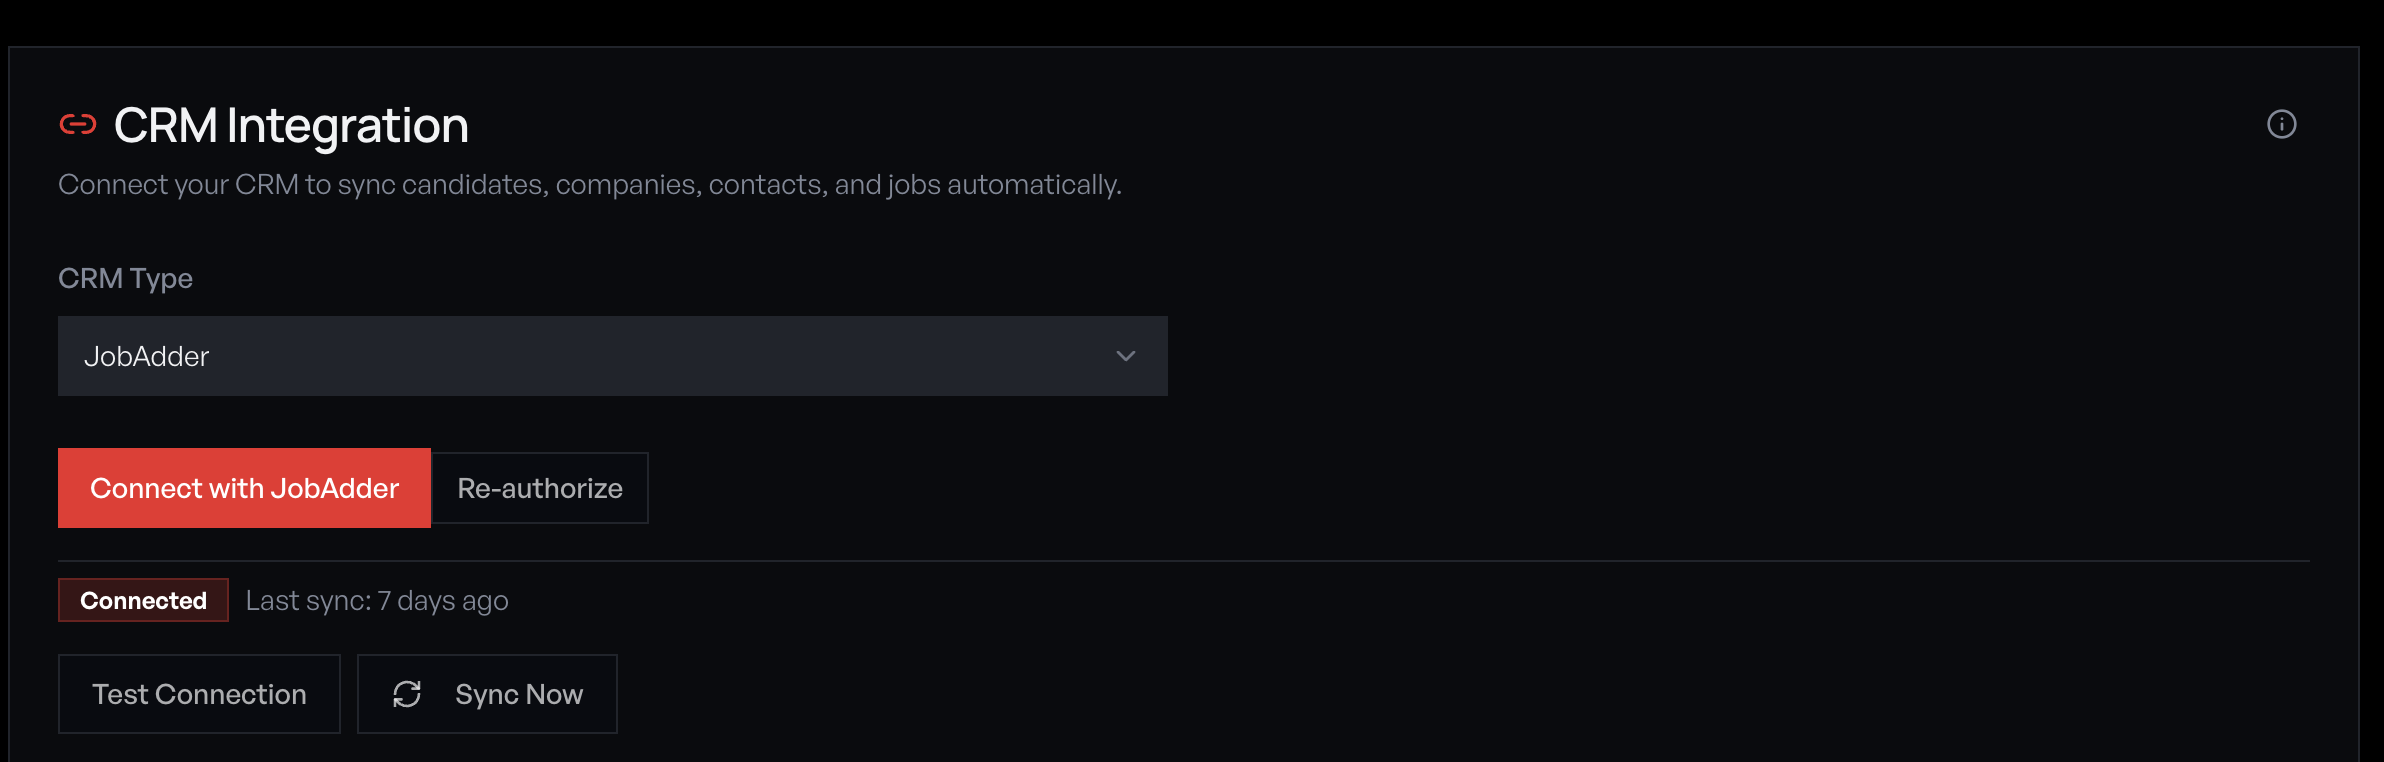Screen dimensions: 2384x762
Task: Open the CRM Type select box
Action: pyautogui.click(x=612, y=356)
